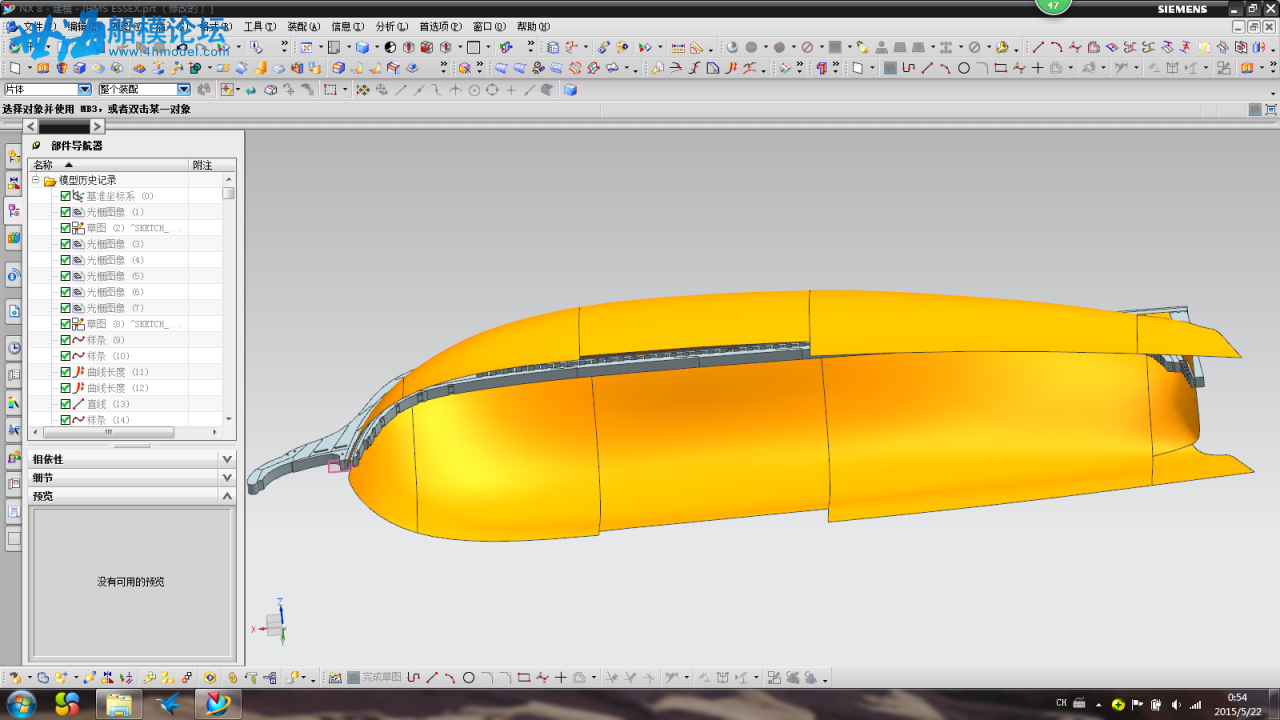Image resolution: width=1280 pixels, height=720 pixels.
Task: Open rectangle selection mode dropdown arrow
Action: [x=345, y=89]
